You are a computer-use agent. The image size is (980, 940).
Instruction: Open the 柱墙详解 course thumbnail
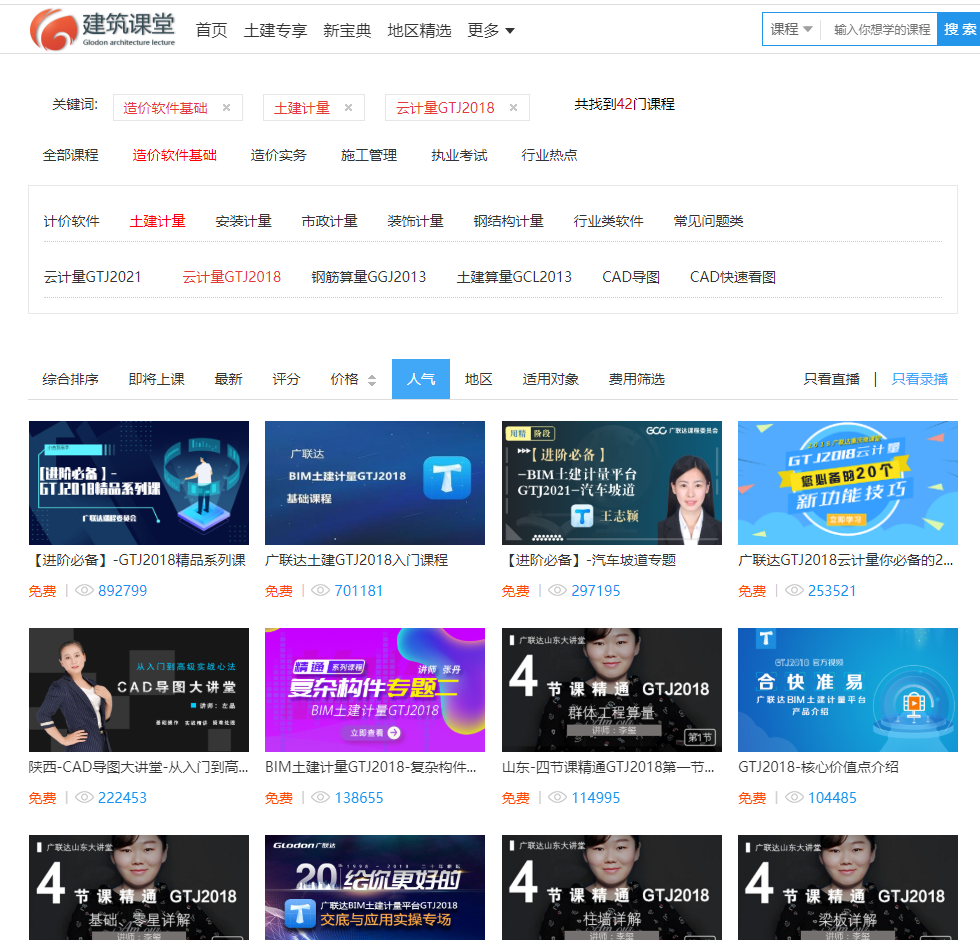[612, 888]
